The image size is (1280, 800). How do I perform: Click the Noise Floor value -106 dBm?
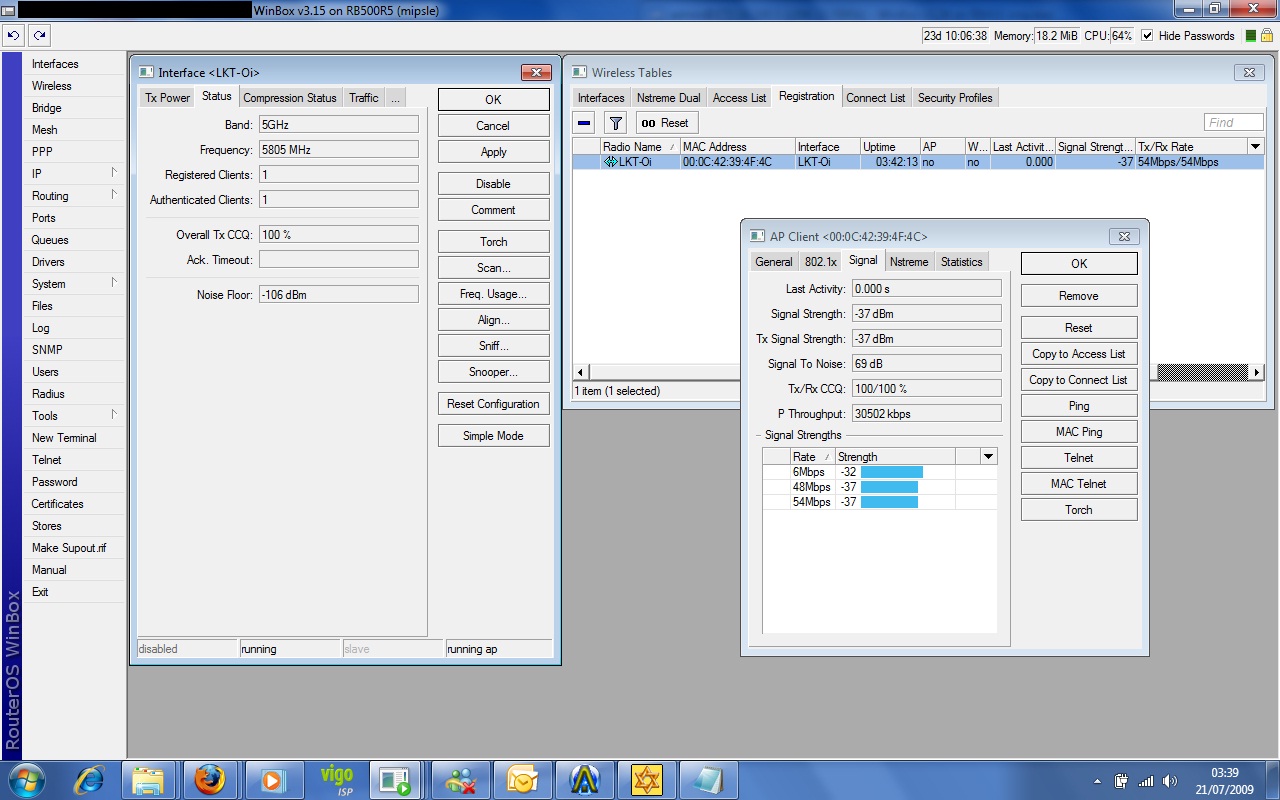[x=338, y=295]
